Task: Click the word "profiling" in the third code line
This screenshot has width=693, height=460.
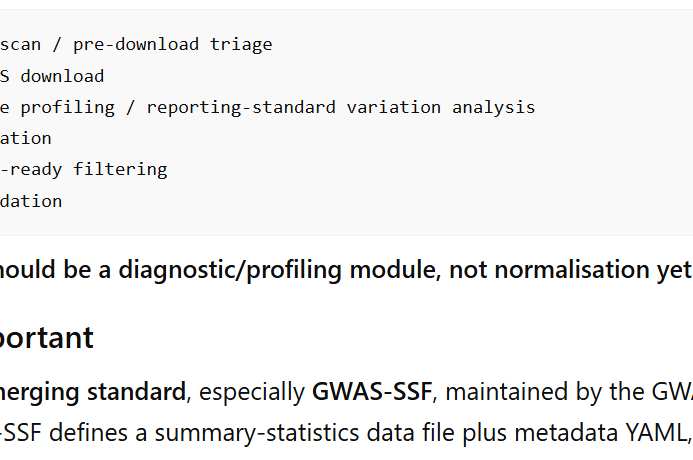Action: (68, 107)
